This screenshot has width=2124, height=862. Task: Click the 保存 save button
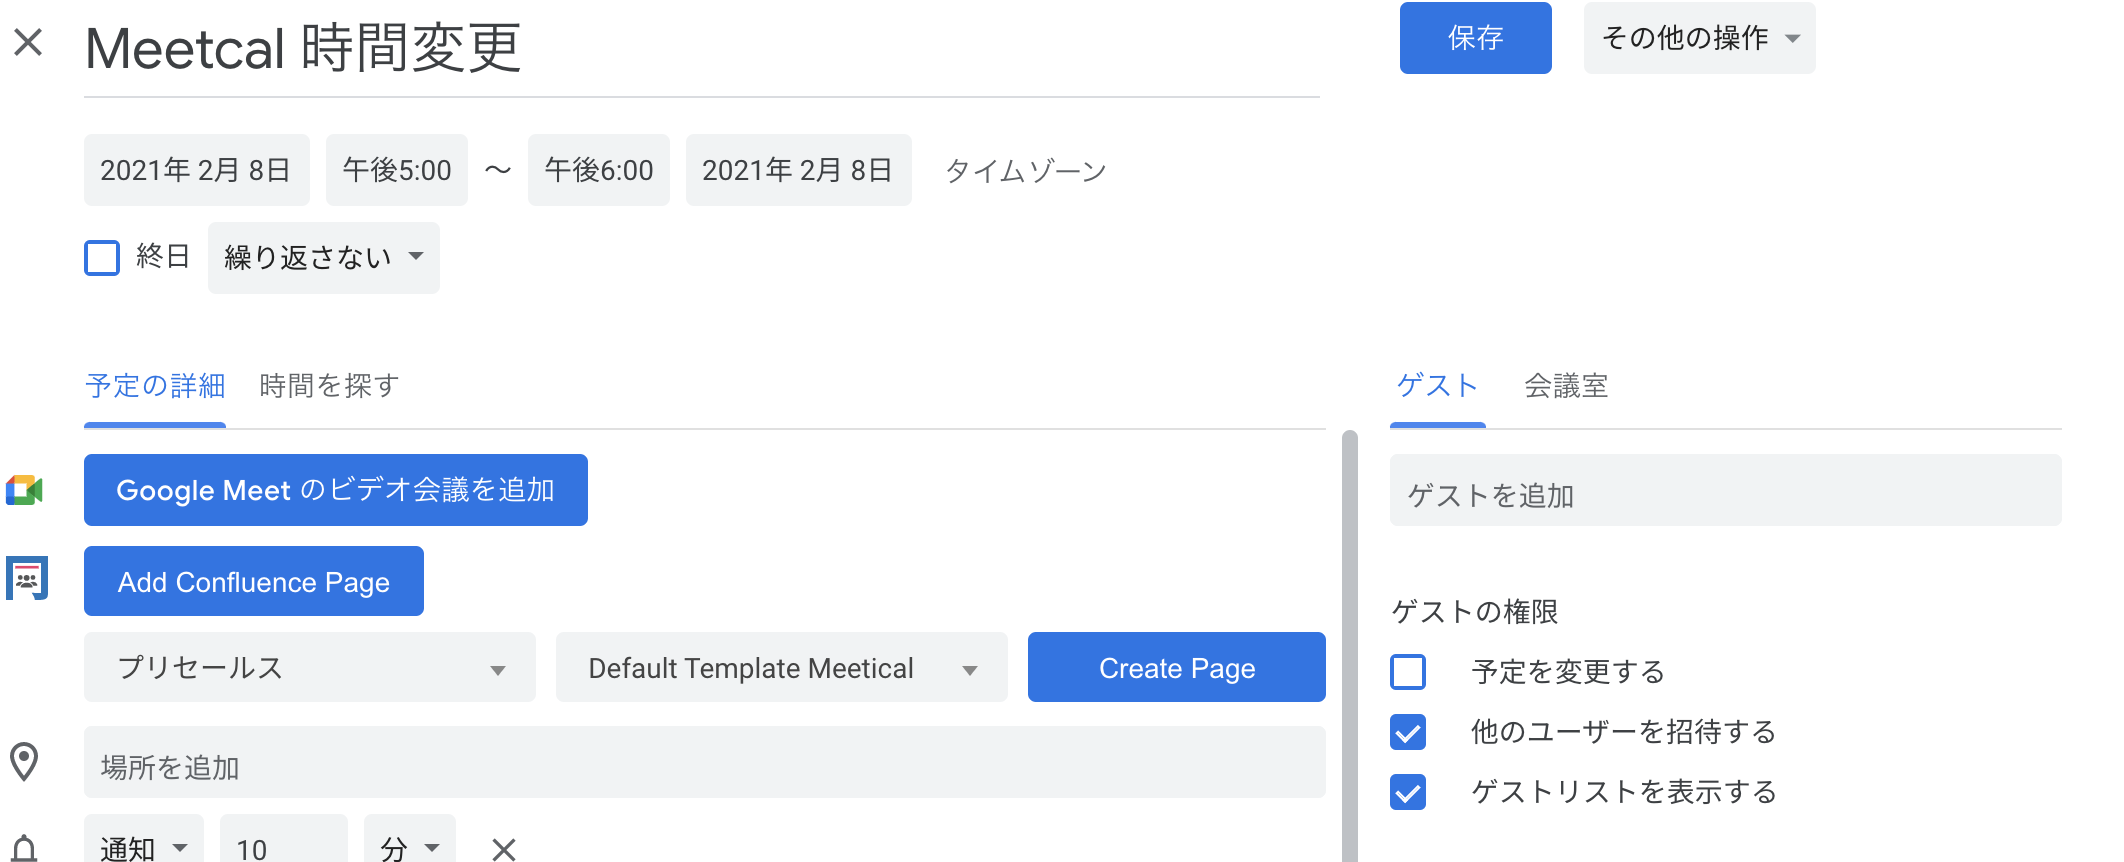[1476, 38]
